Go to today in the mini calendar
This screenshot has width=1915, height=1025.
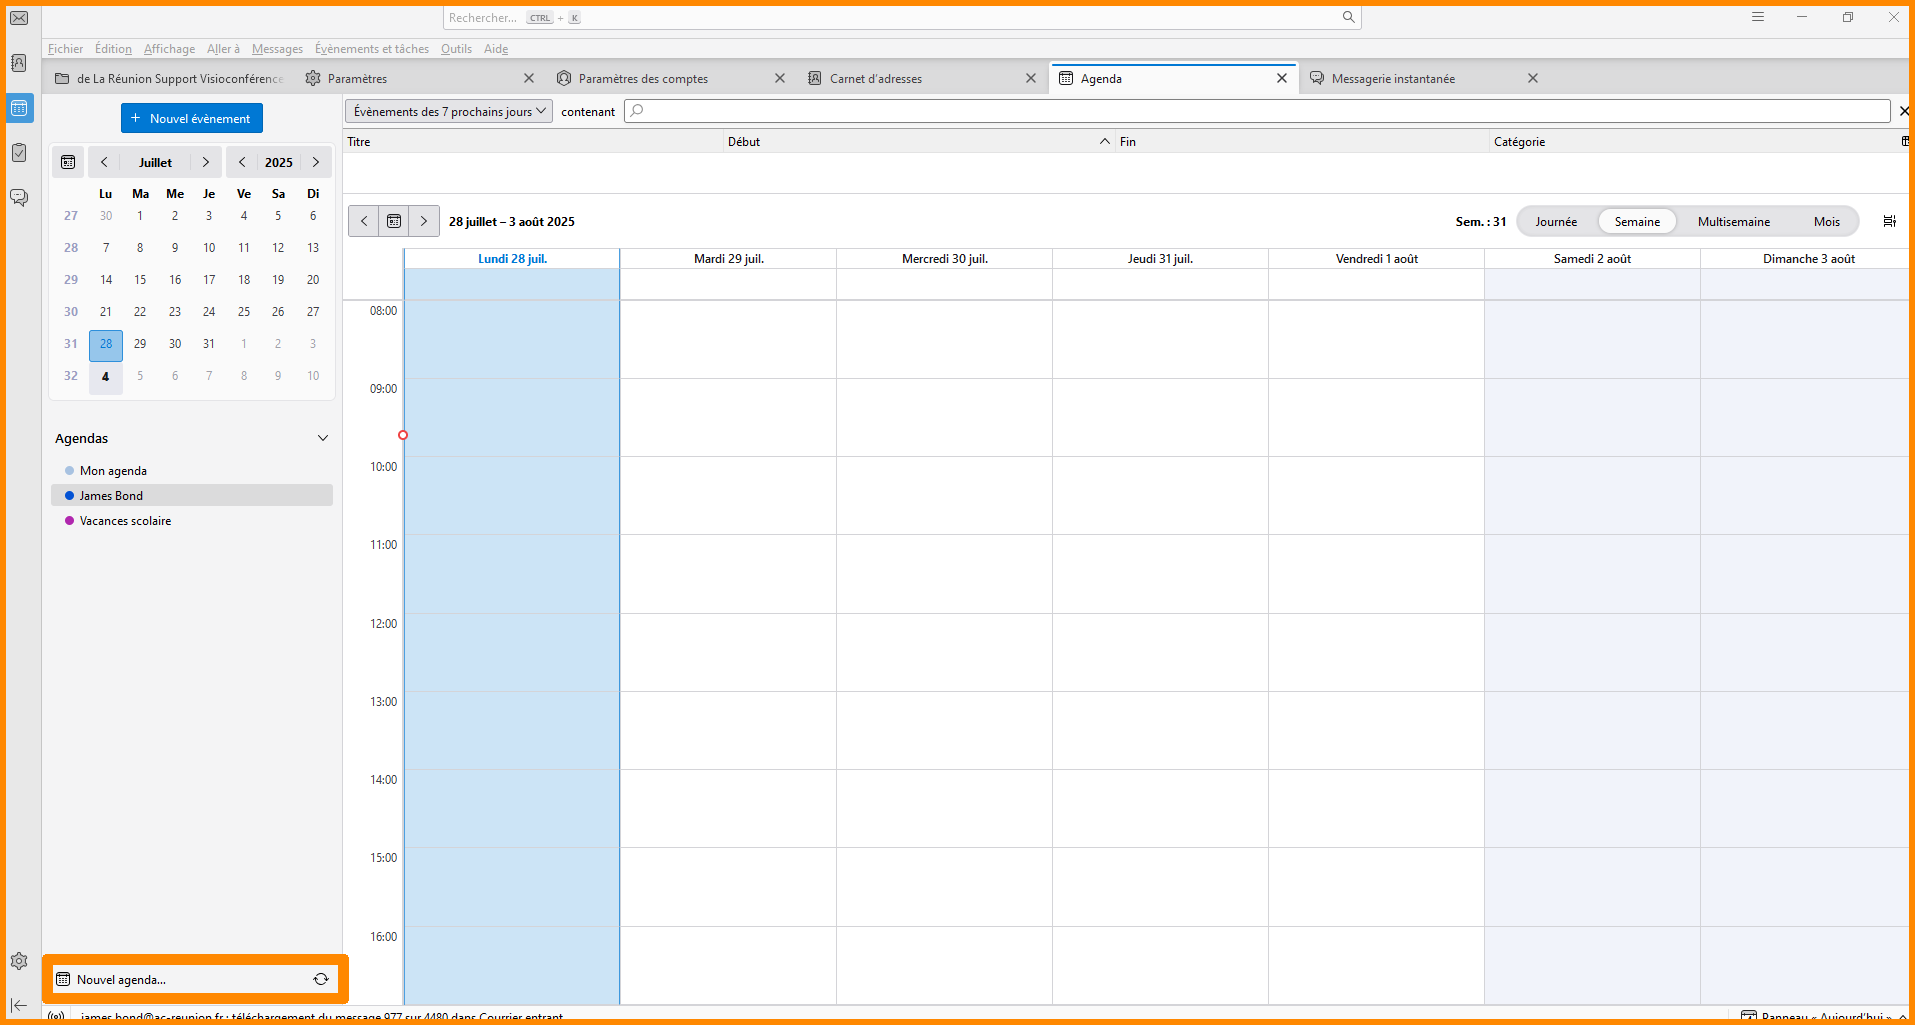pos(68,162)
